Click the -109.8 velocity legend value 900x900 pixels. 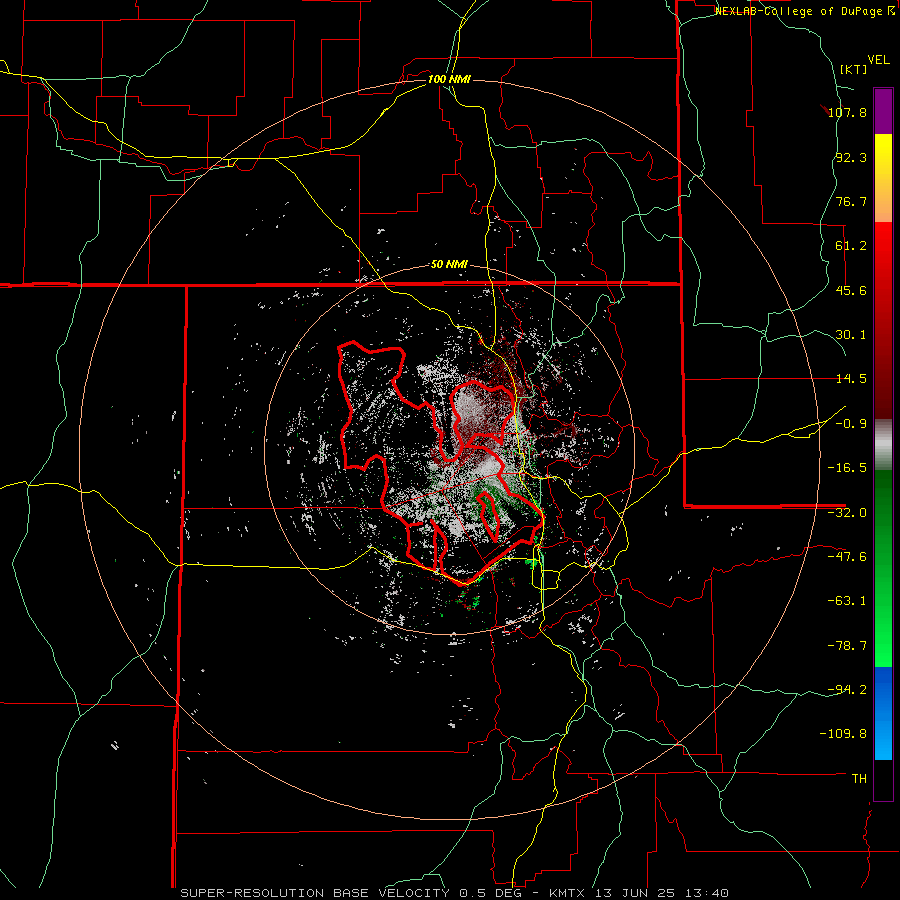(844, 734)
